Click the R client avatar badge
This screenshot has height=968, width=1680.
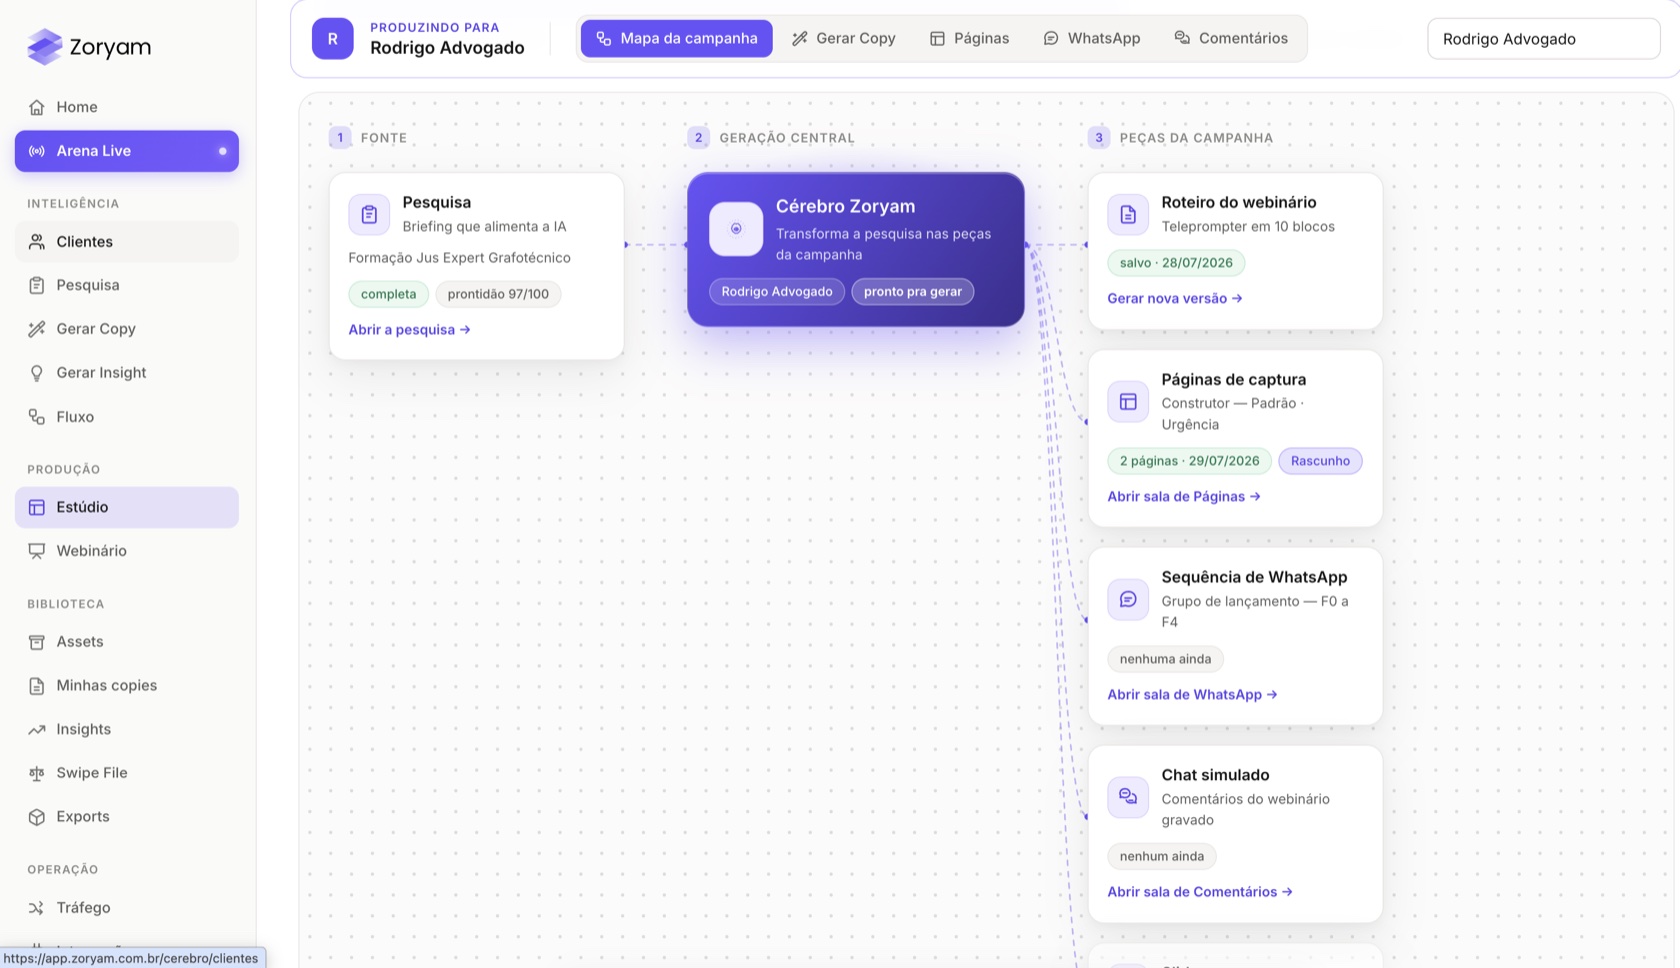point(333,39)
